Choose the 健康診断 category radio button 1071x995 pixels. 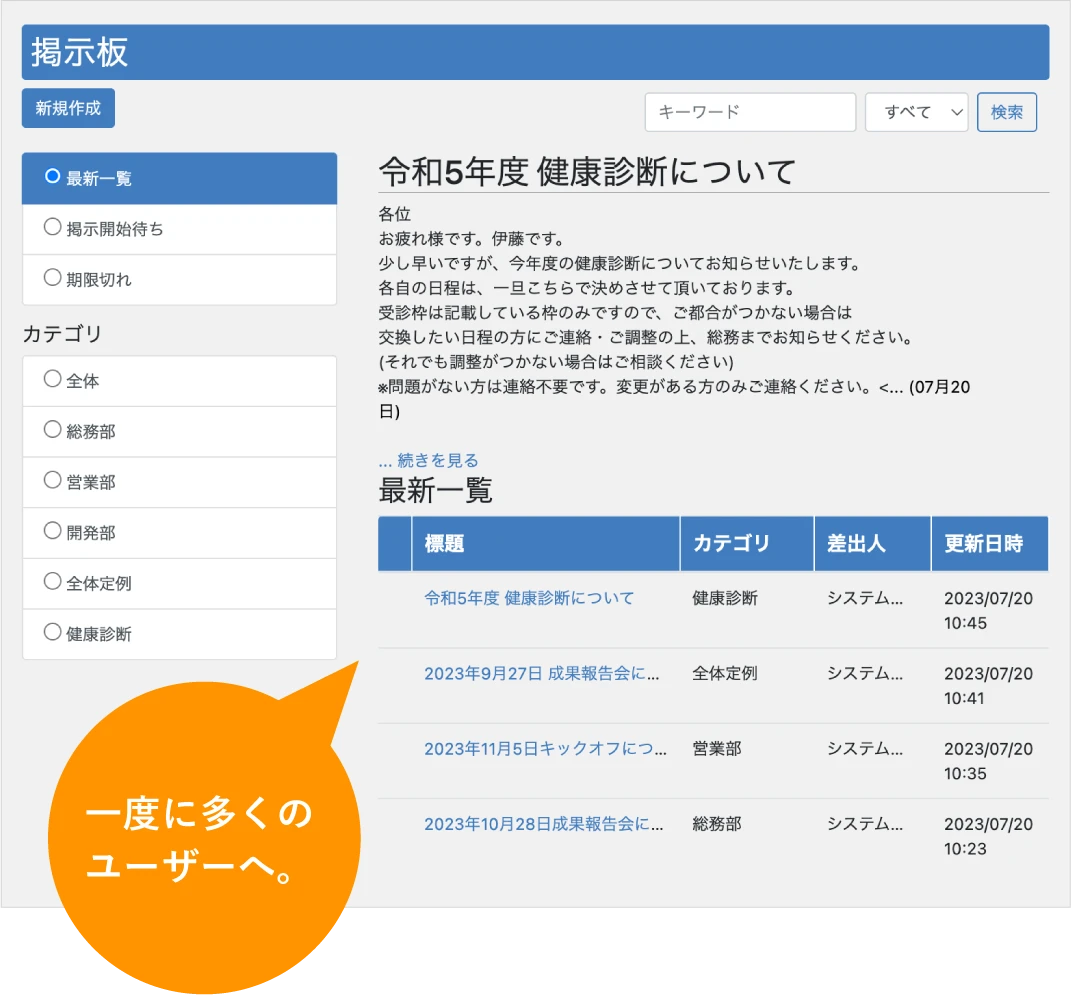point(53,633)
